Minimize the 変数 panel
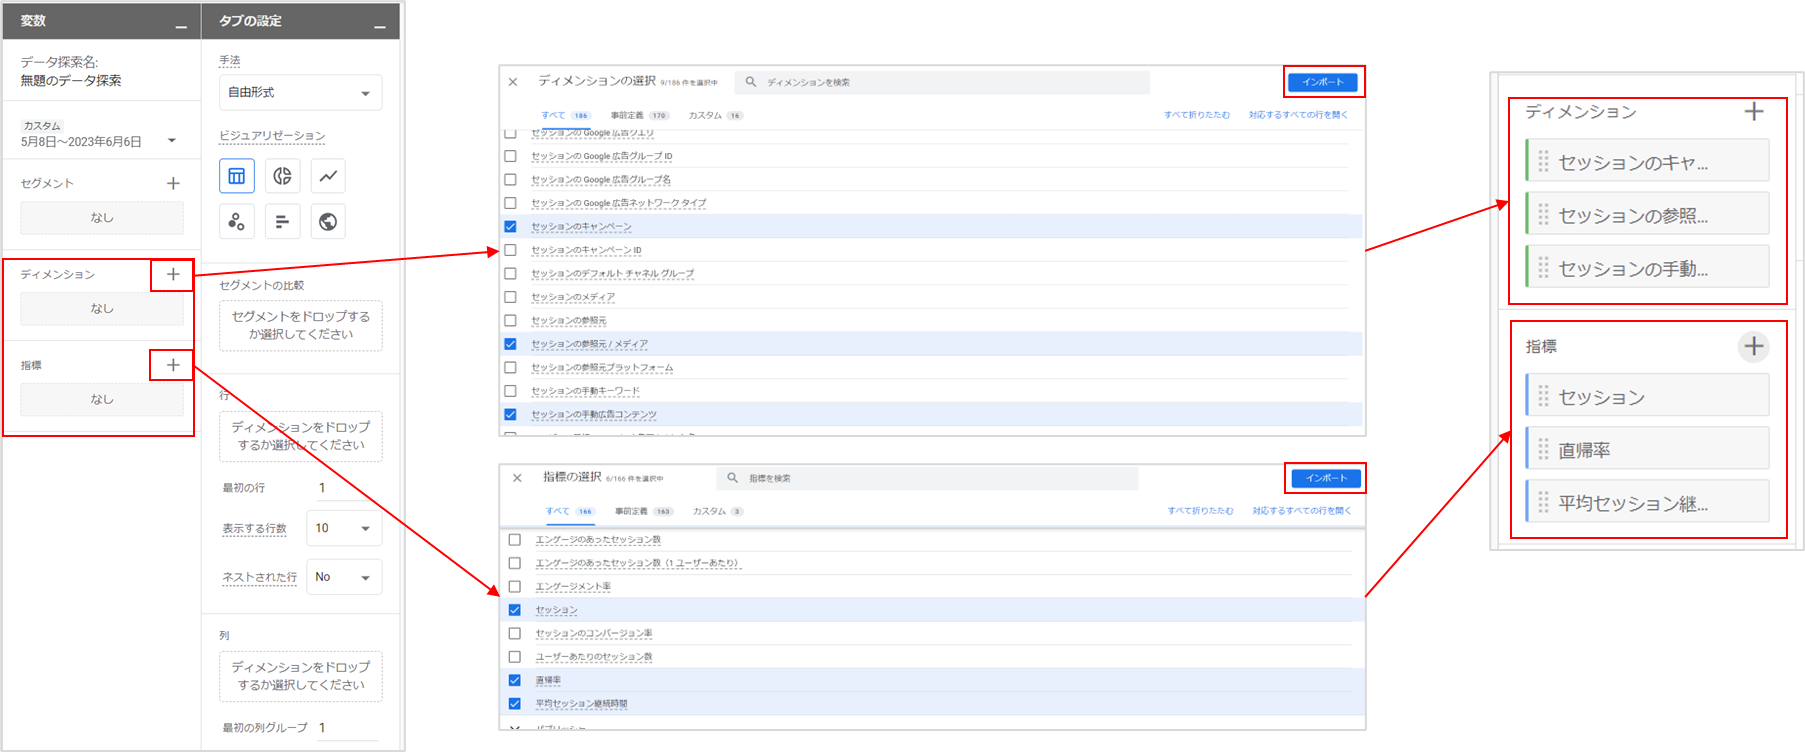Image resolution: width=1805 pixels, height=752 pixels. coord(181,26)
